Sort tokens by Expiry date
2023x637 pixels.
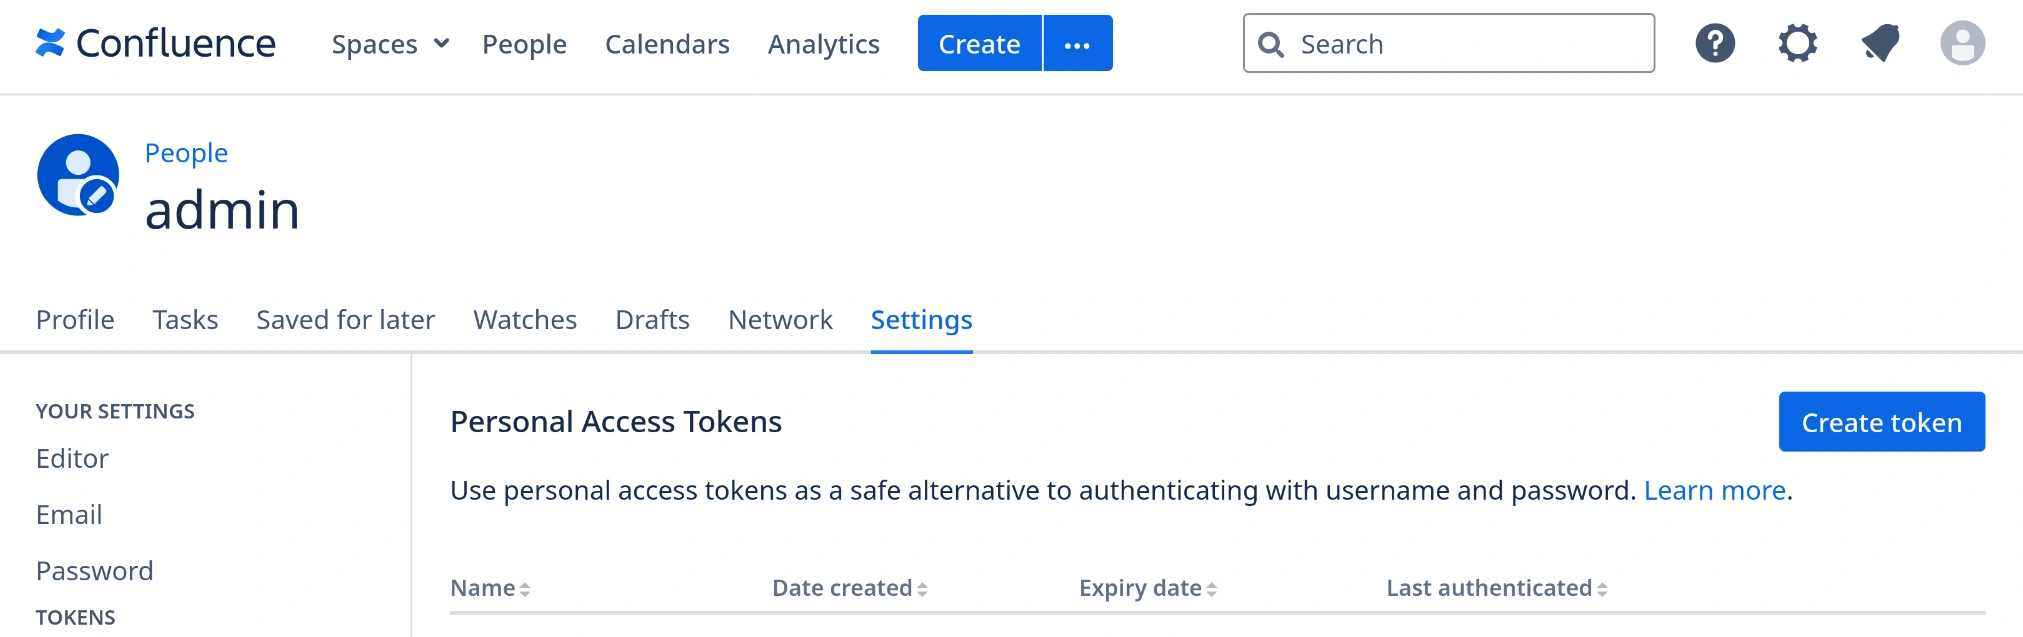(1148, 588)
